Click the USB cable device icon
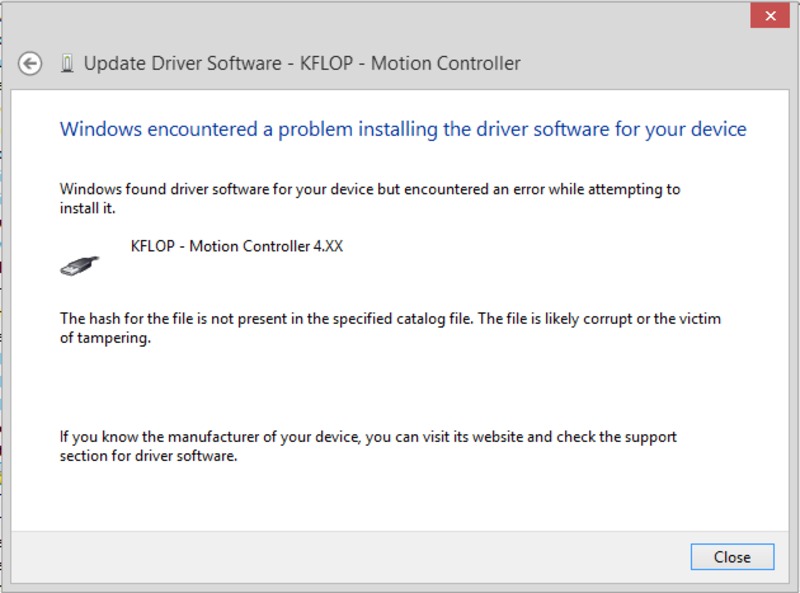This screenshot has width=800, height=593. (x=81, y=264)
